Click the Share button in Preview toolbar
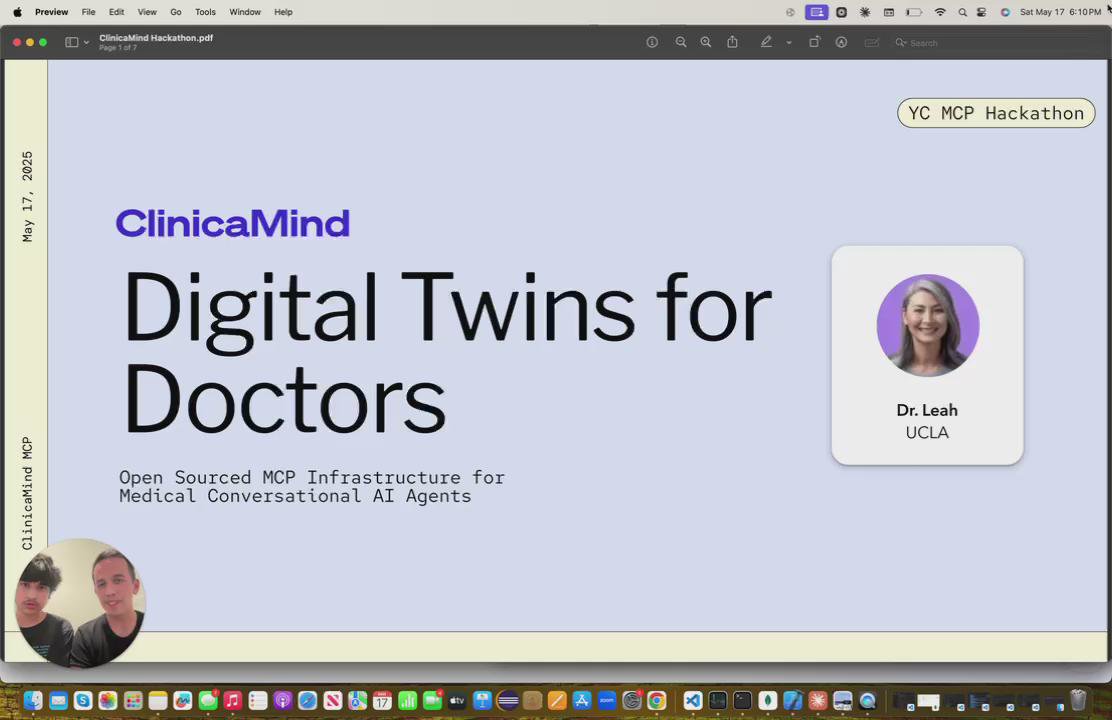Viewport: 1112px width, 720px height. click(733, 43)
